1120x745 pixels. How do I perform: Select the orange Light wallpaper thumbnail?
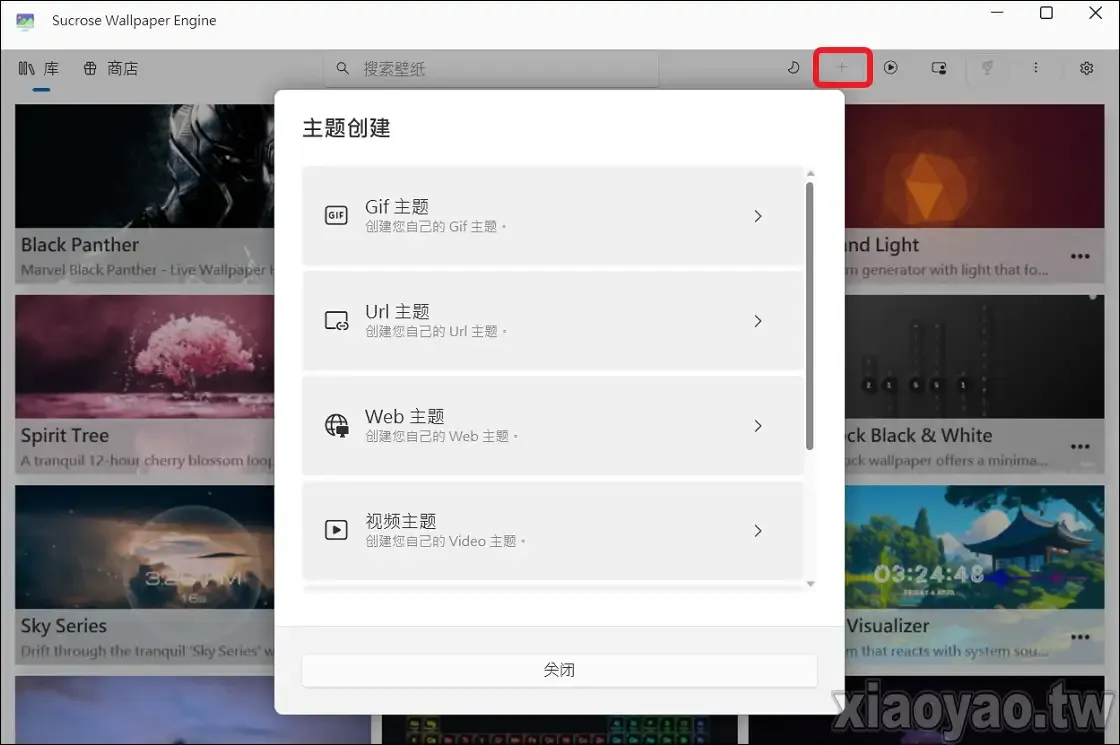[974, 166]
